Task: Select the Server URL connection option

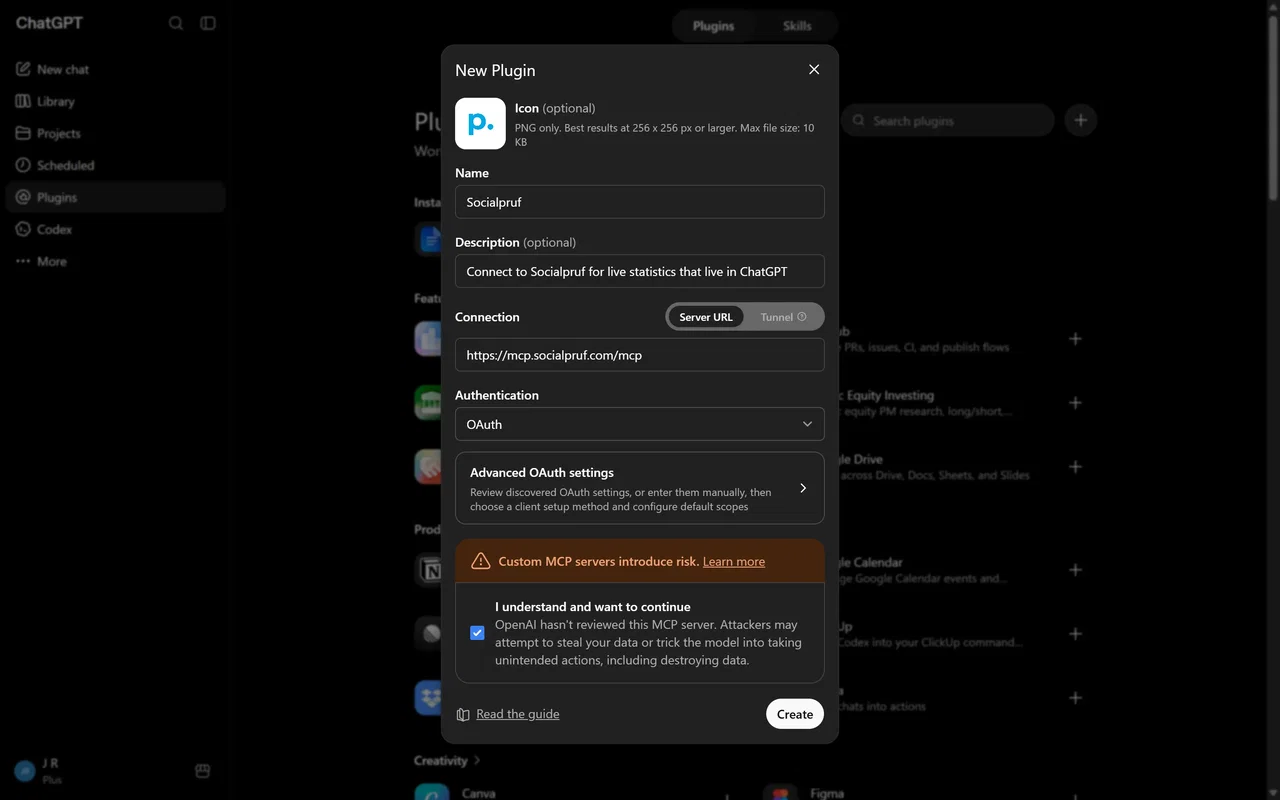Action: click(706, 317)
